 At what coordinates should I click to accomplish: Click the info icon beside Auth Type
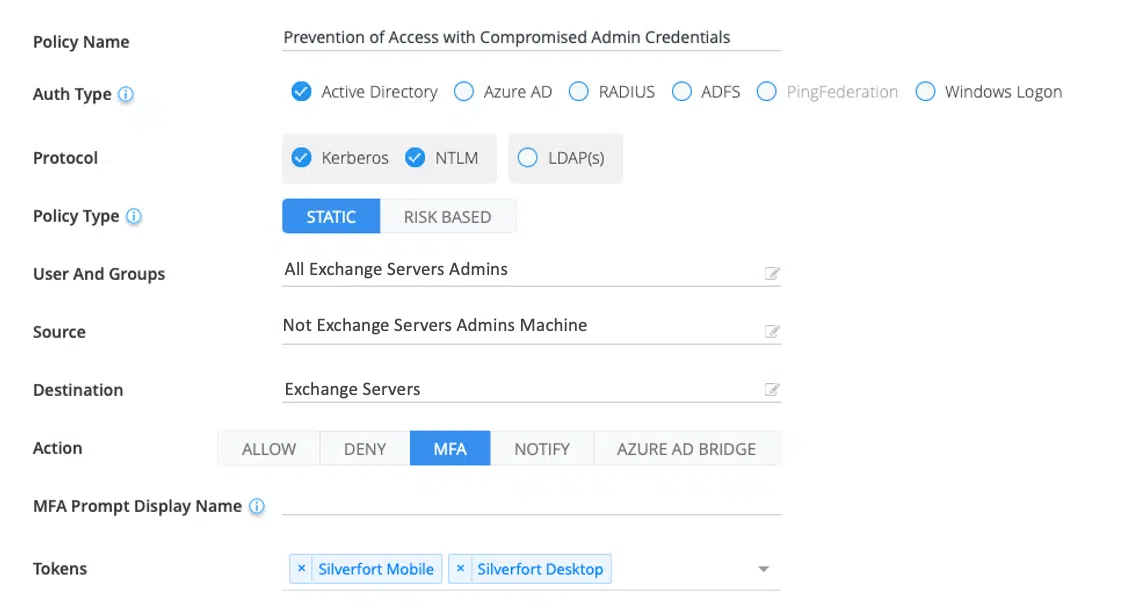point(126,95)
